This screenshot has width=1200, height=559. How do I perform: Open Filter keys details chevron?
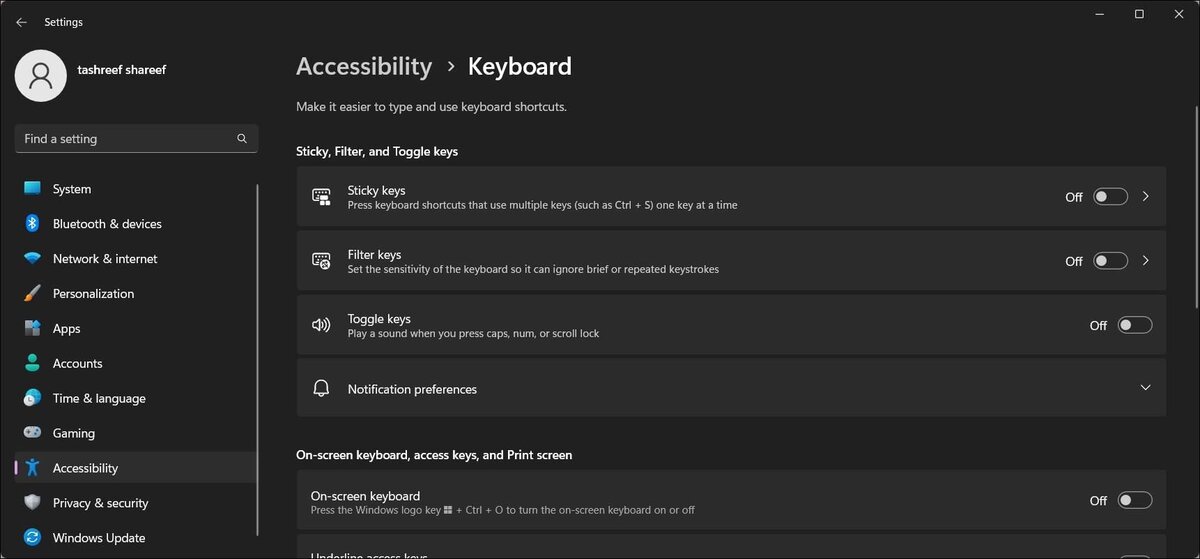pyautogui.click(x=1146, y=261)
